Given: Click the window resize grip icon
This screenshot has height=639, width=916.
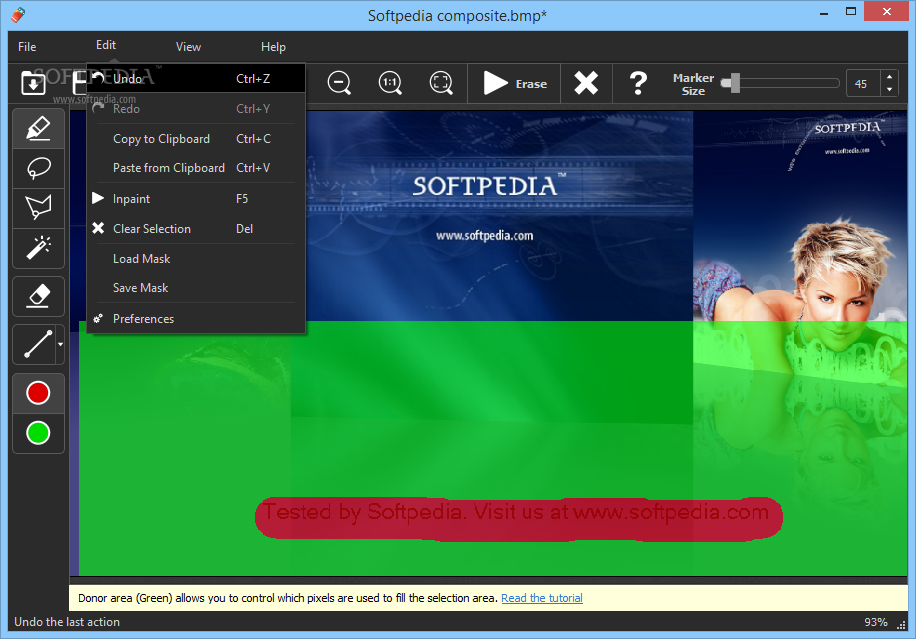Looking at the screenshot, I should [x=902, y=625].
